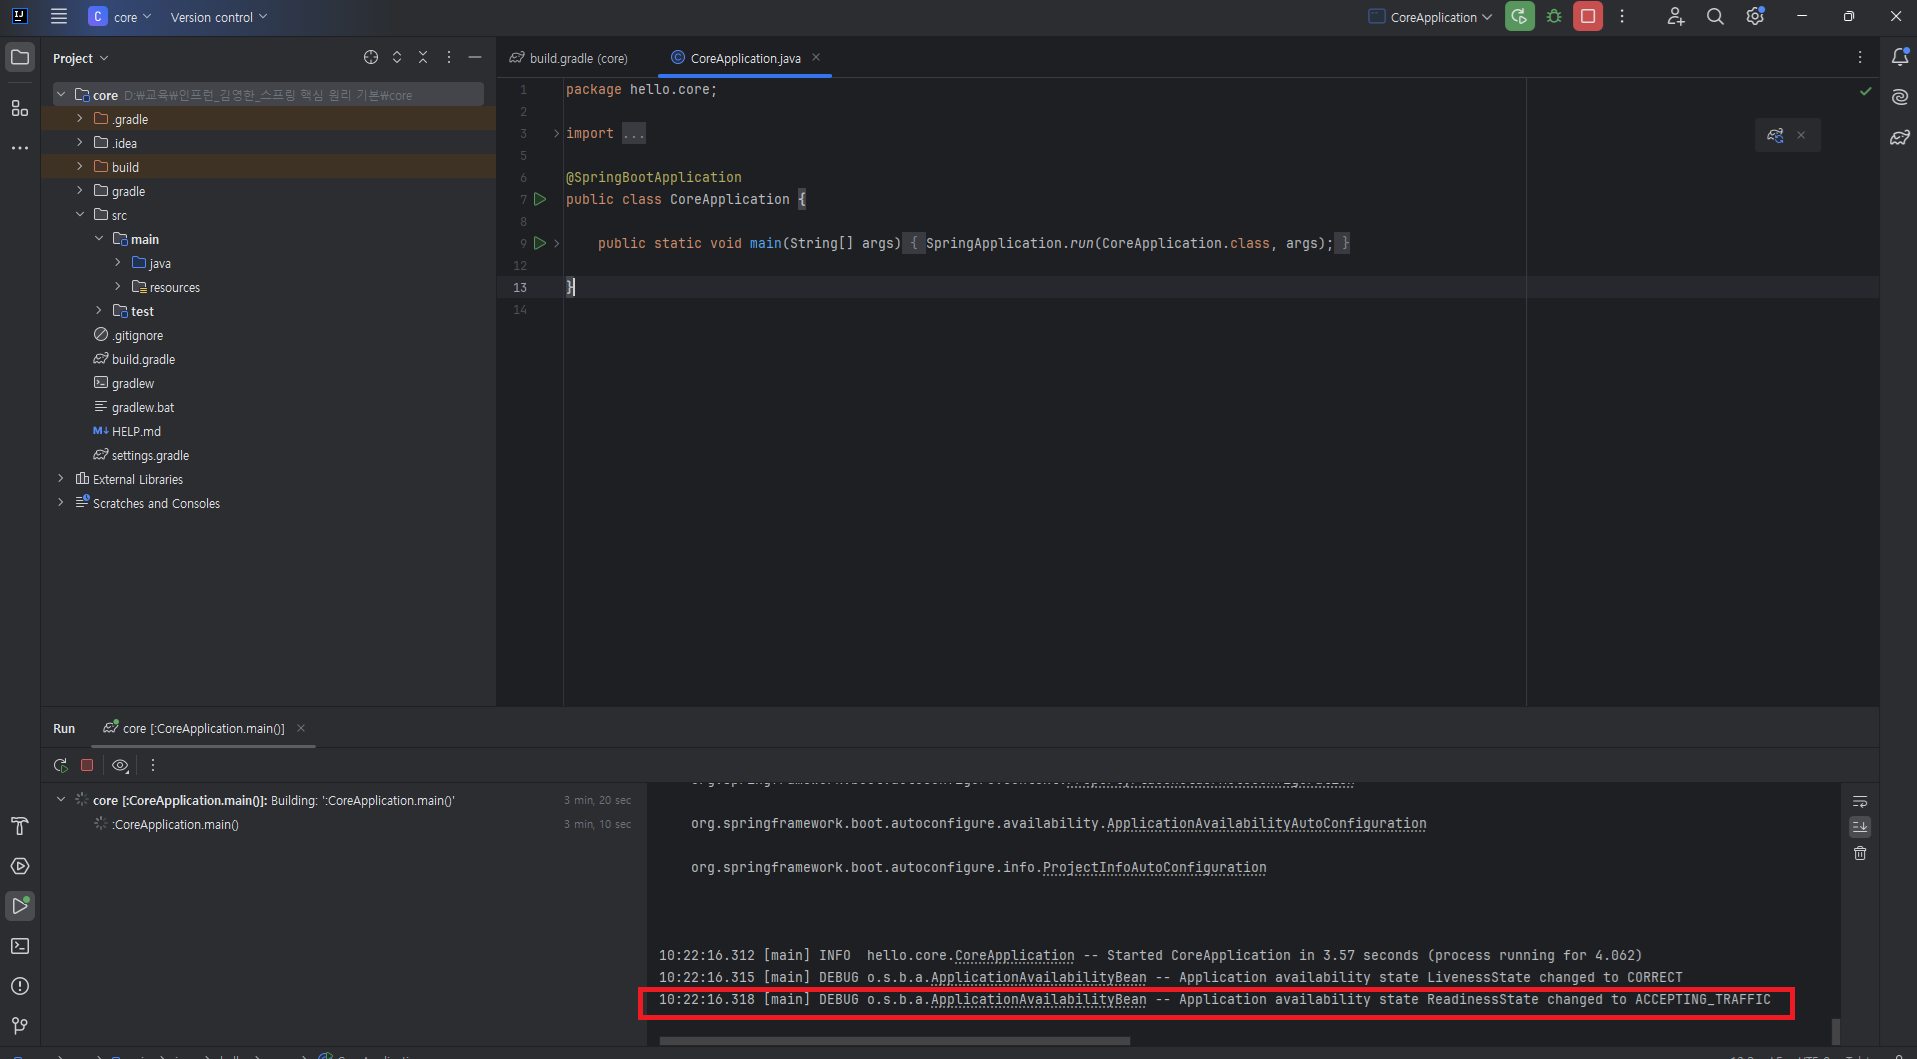Clear console with trash icon
Screen dimensions: 1917x1059
click(x=1860, y=853)
